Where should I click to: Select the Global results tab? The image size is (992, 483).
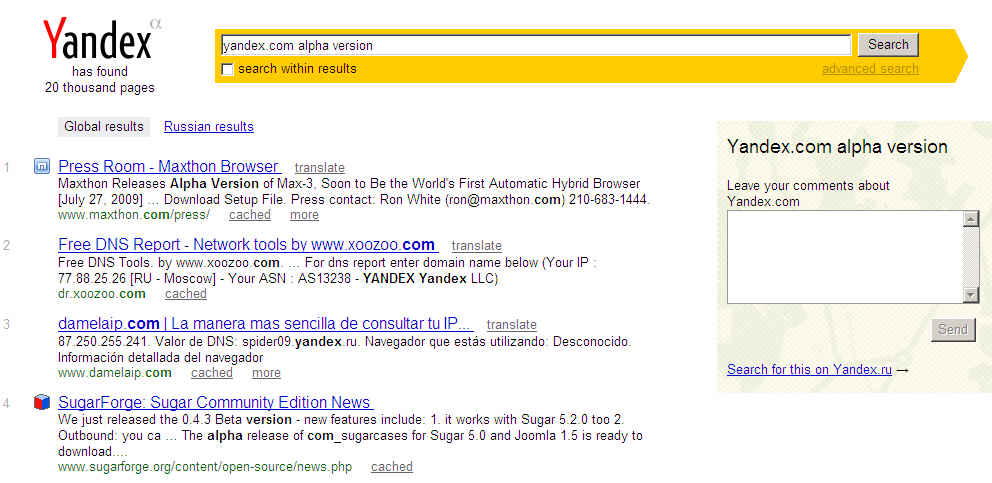(104, 127)
